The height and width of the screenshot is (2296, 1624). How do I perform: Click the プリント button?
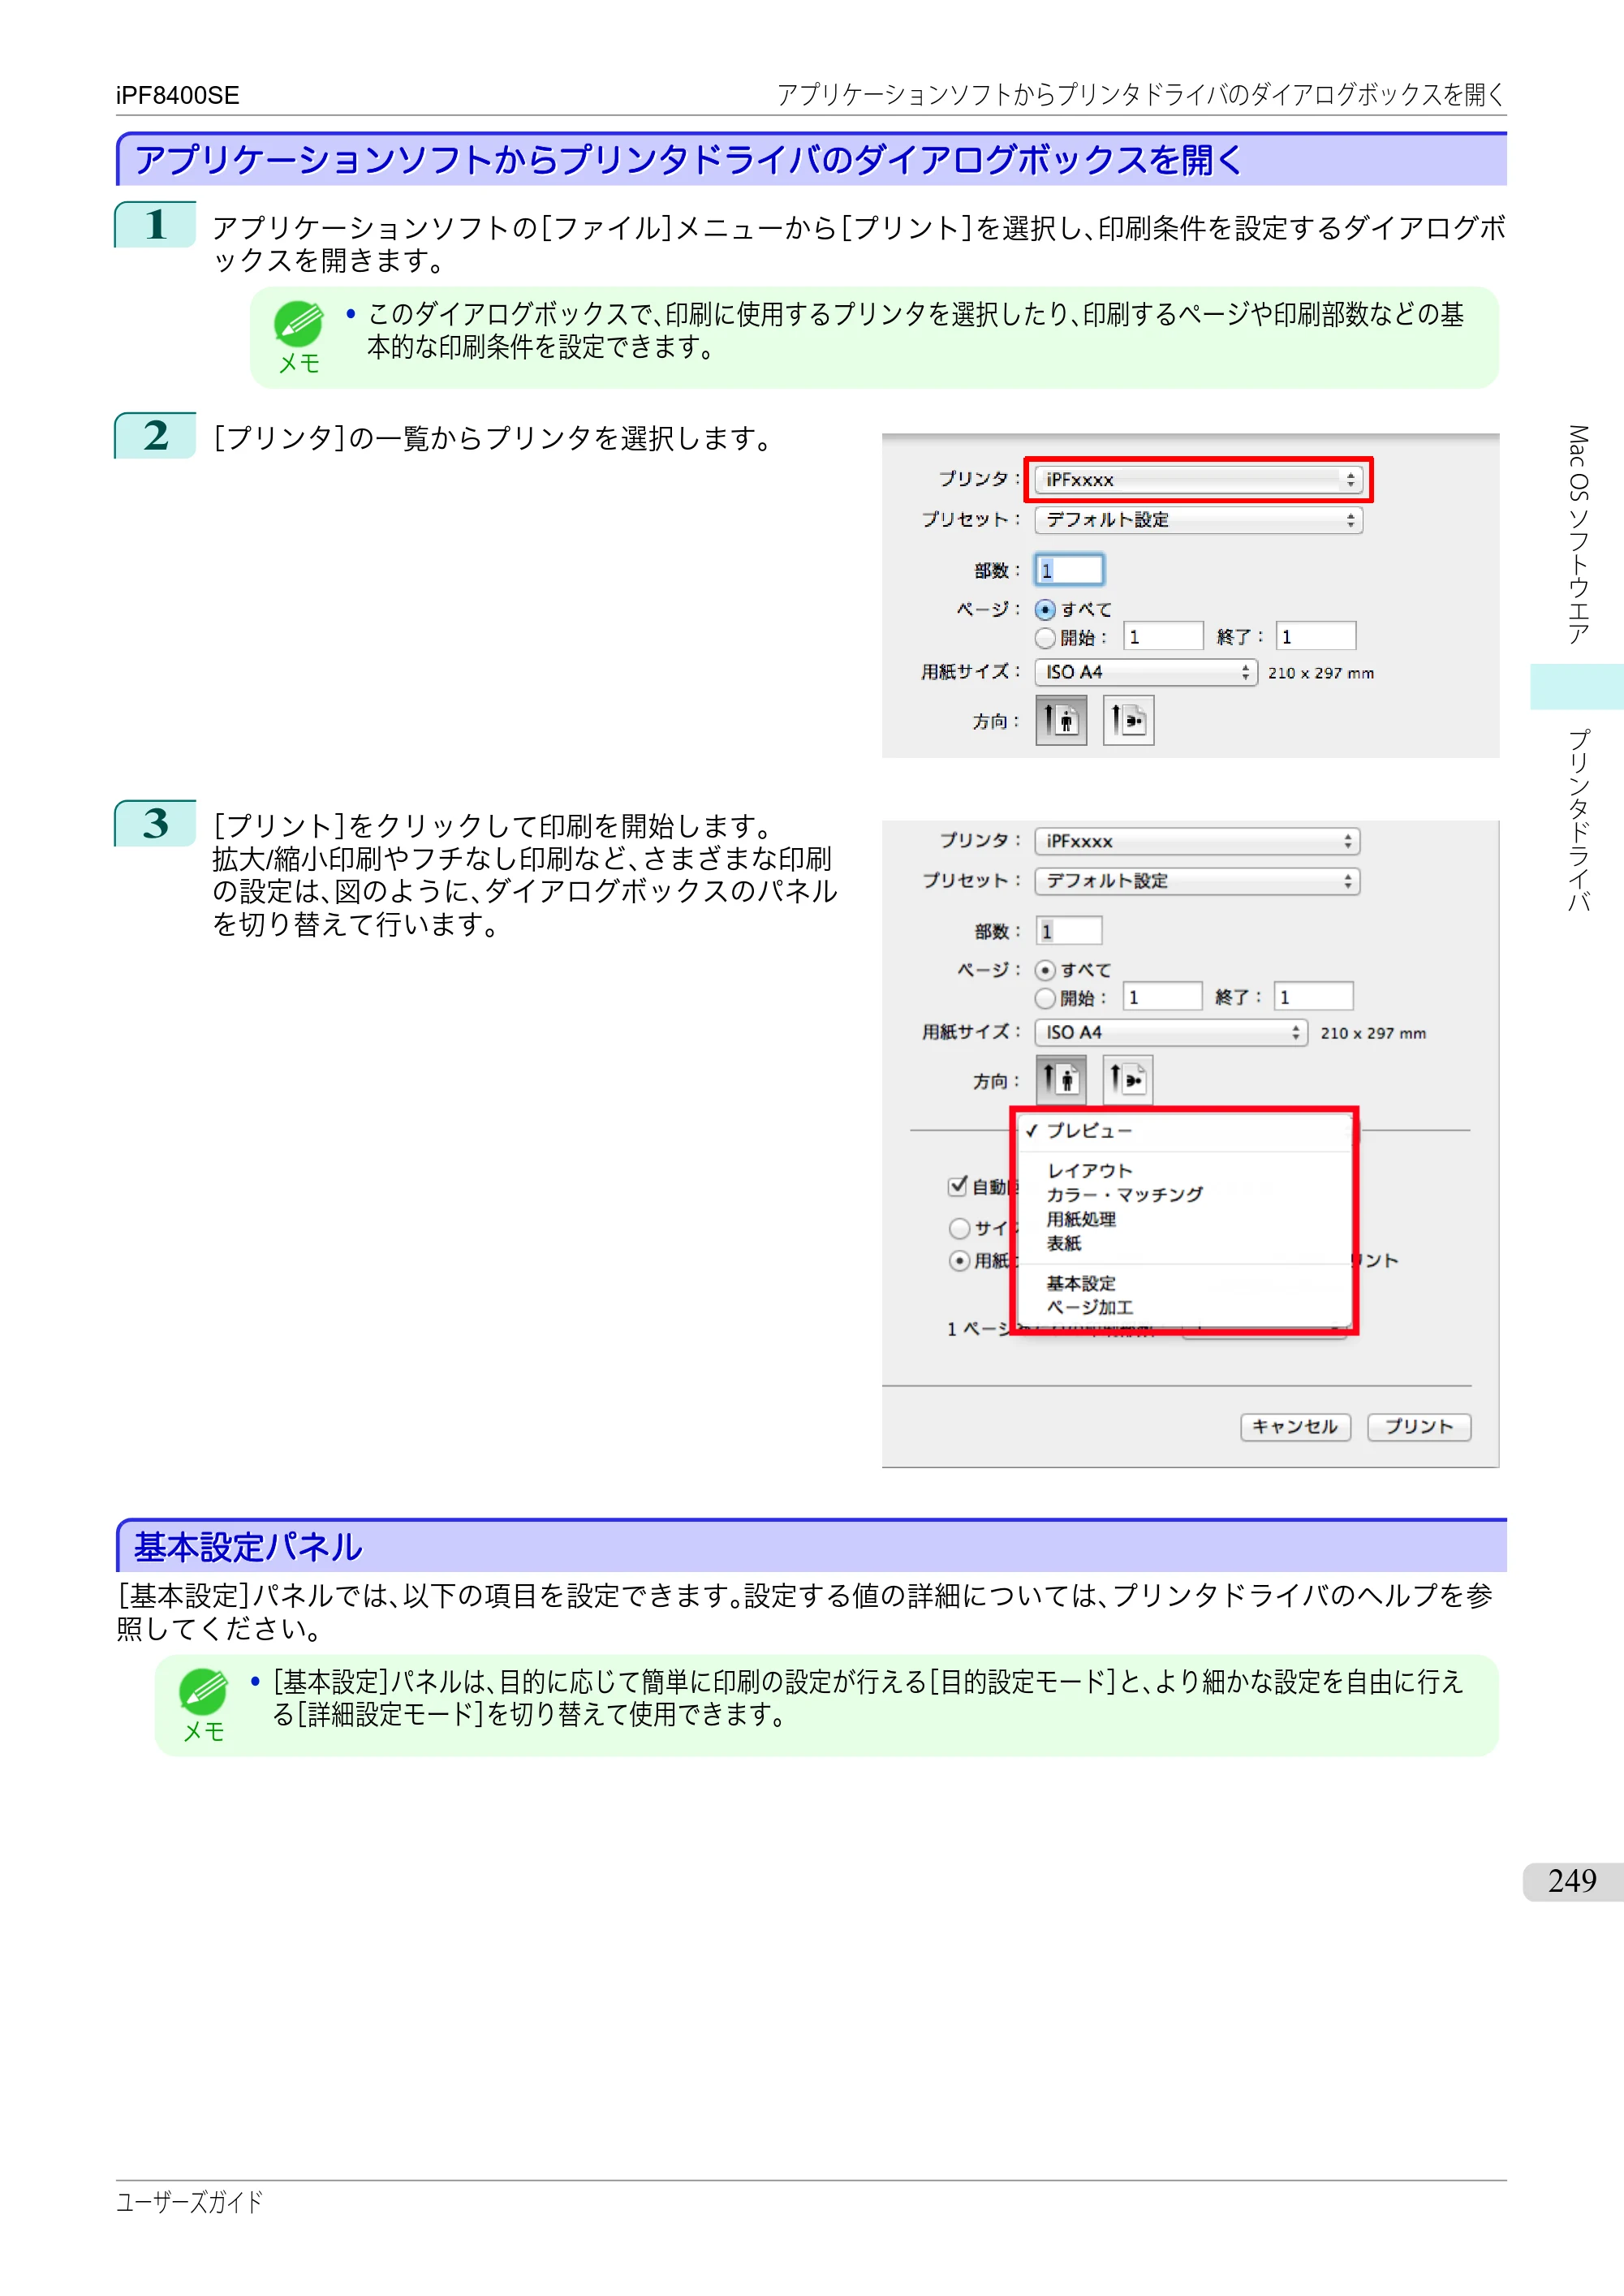(1419, 1427)
